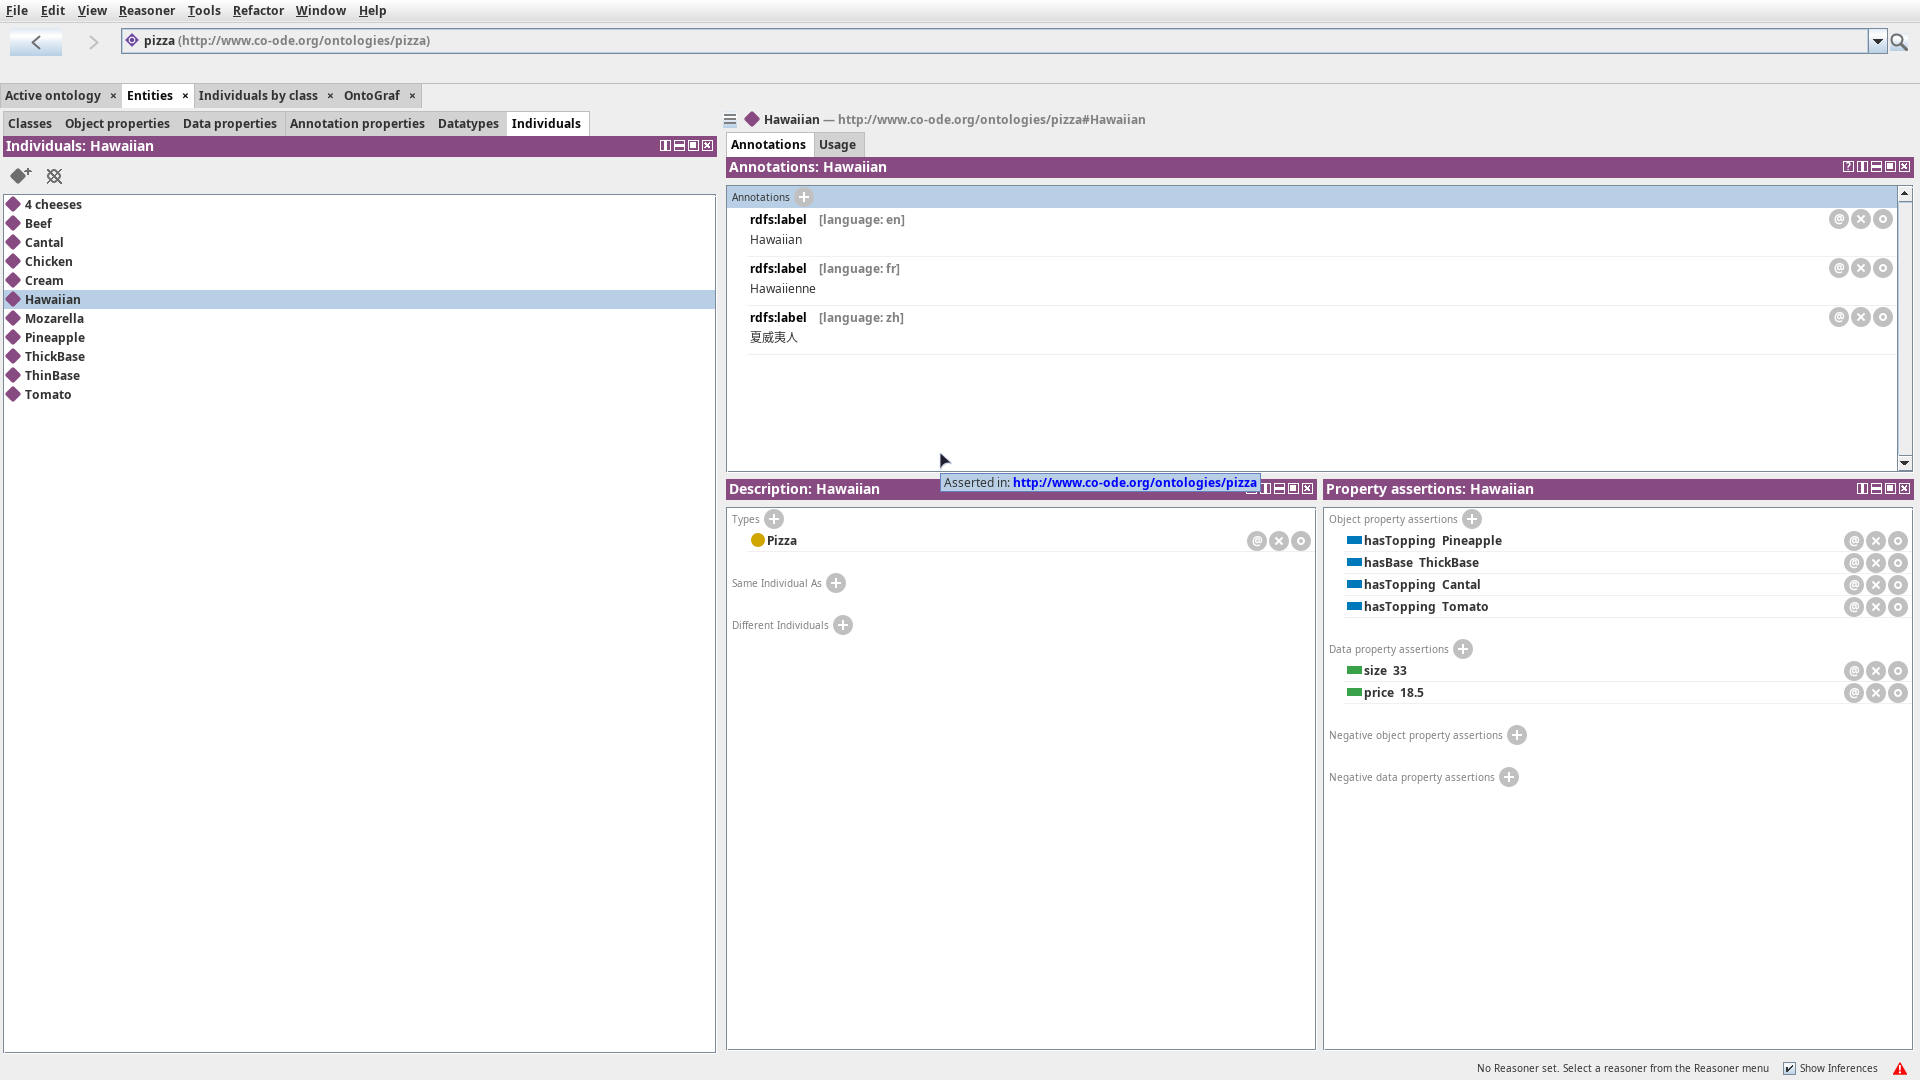
Task: Add a data property assertion
Action: 1463,649
